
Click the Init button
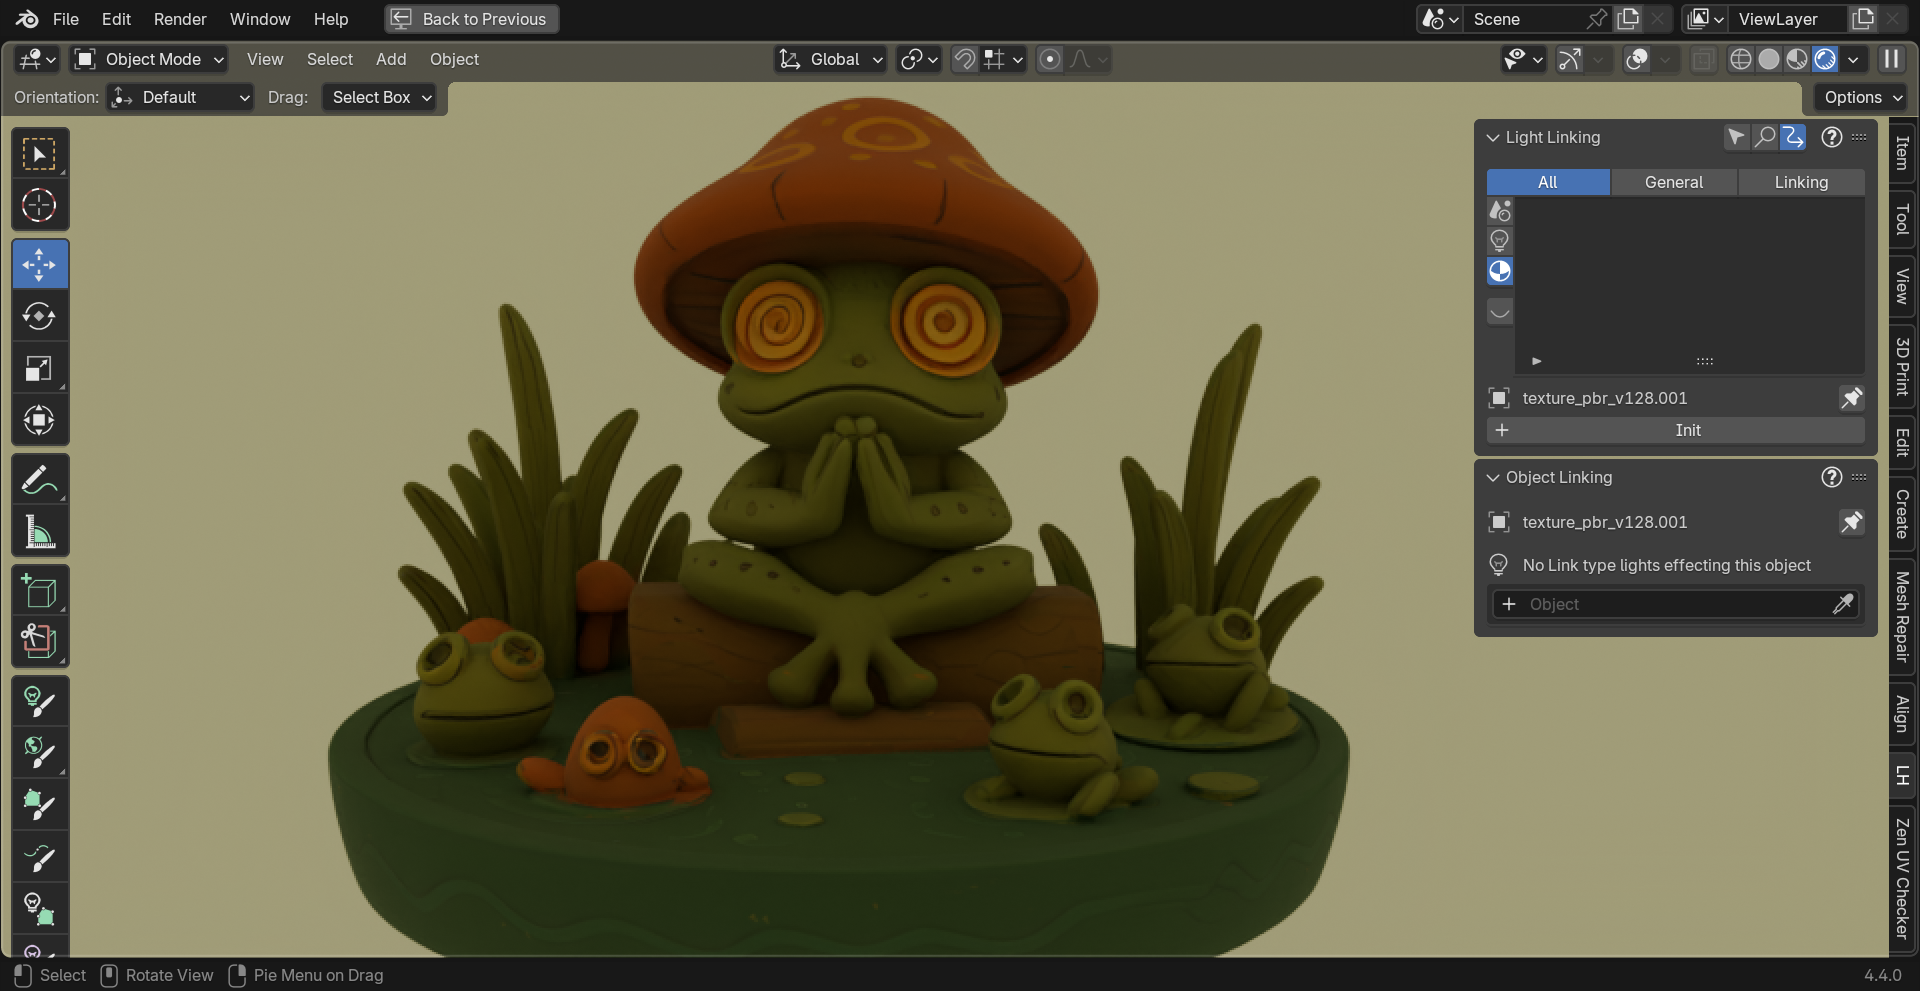click(x=1676, y=430)
